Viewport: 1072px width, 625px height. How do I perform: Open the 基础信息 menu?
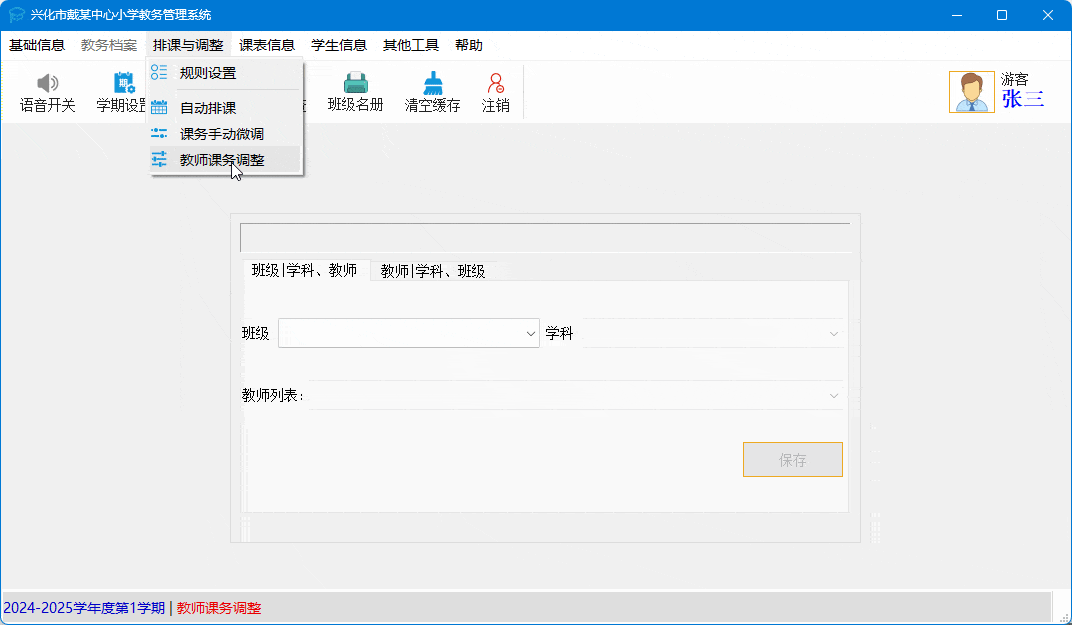pyautogui.click(x=37, y=45)
